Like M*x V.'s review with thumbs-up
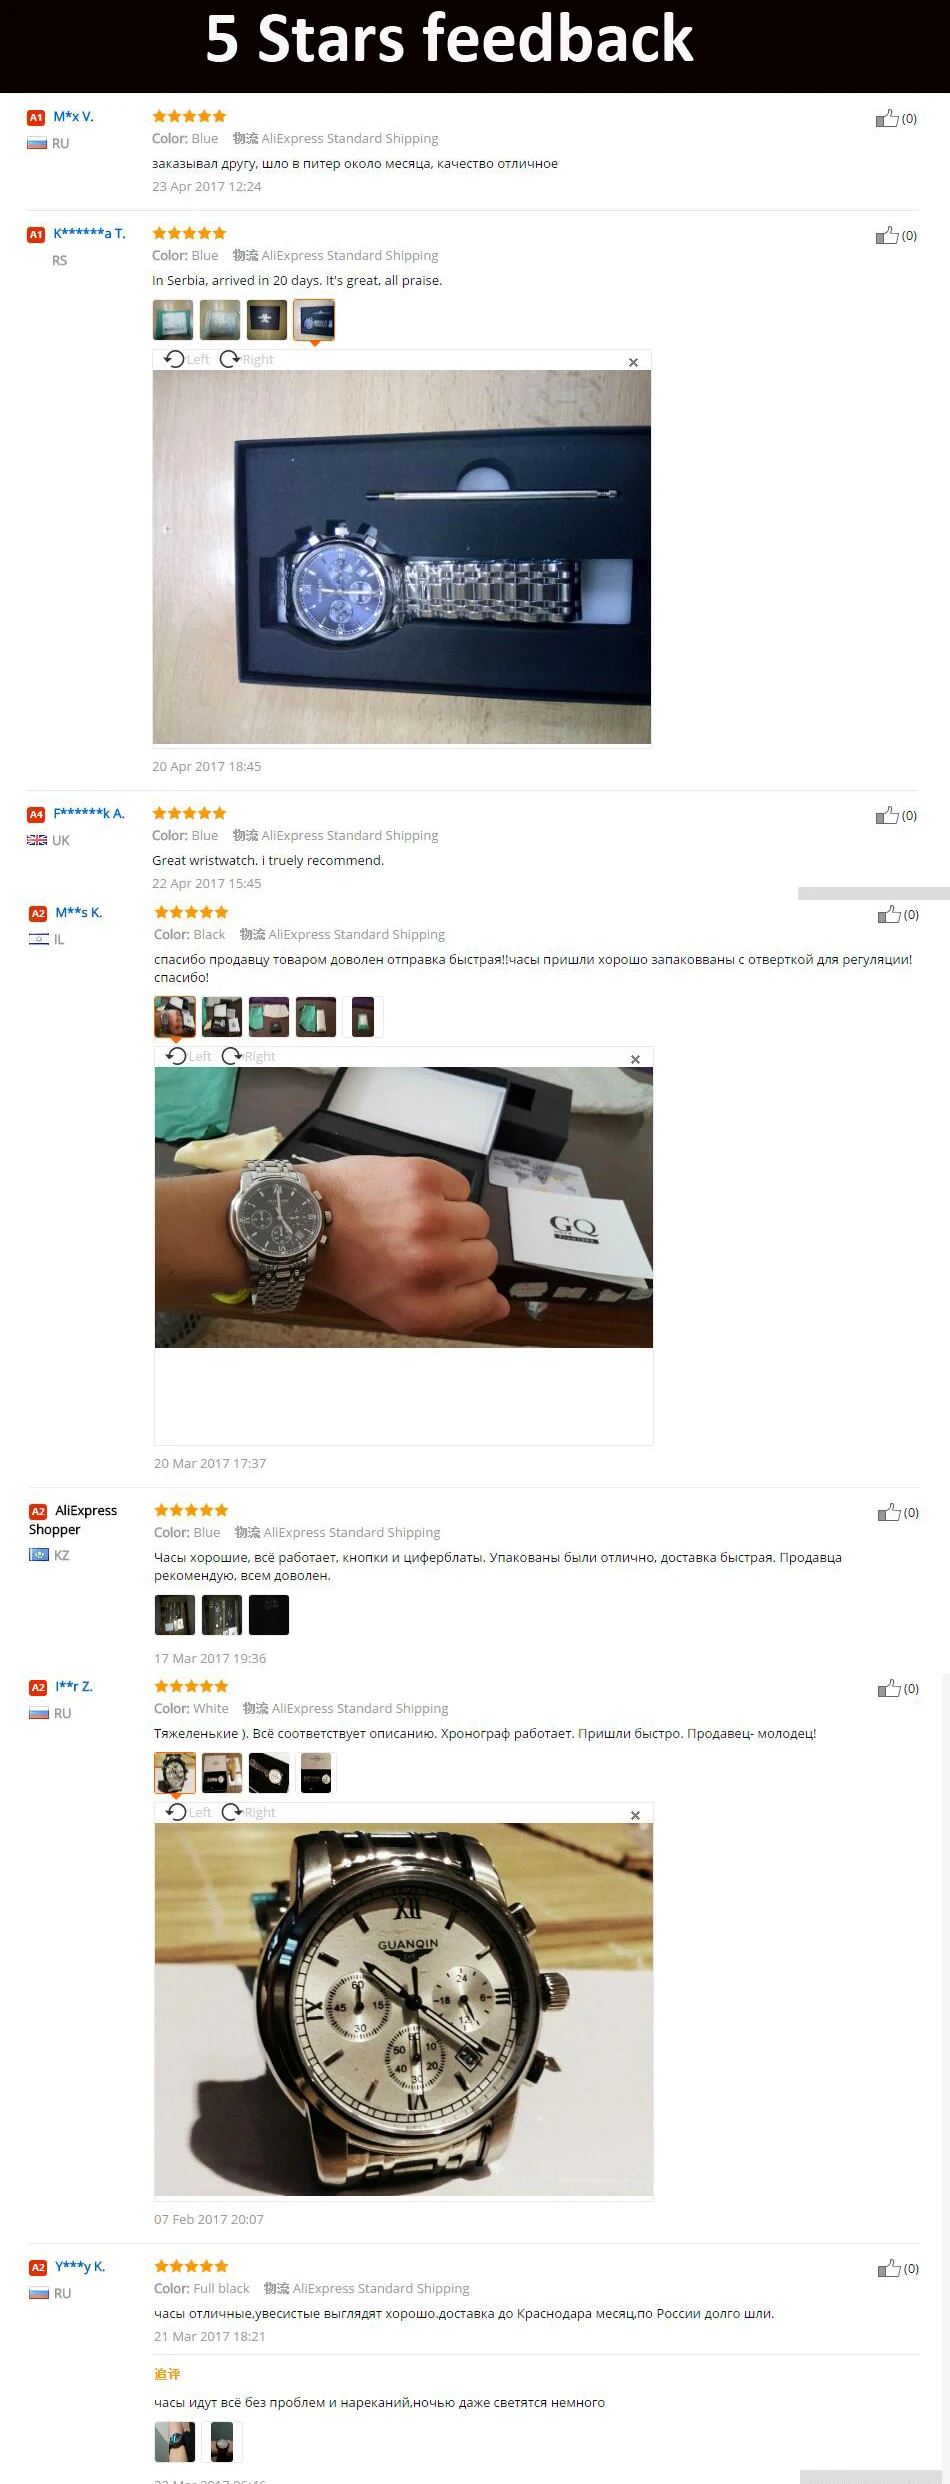 click(887, 119)
